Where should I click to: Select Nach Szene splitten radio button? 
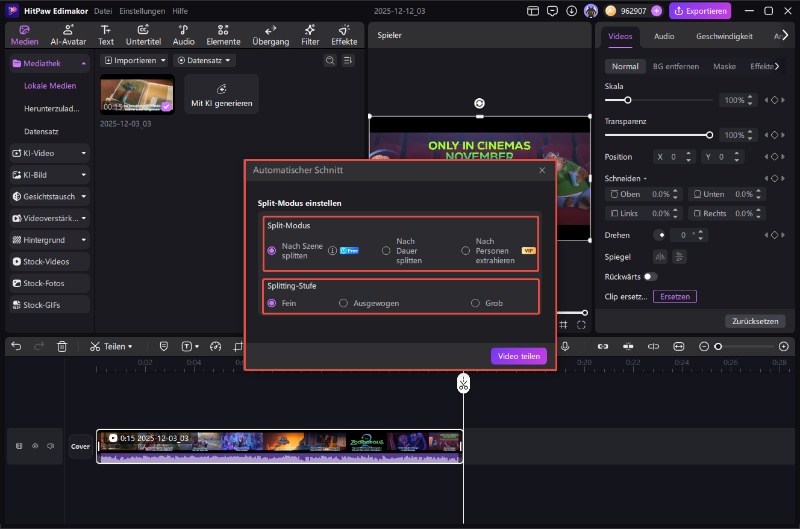click(272, 250)
